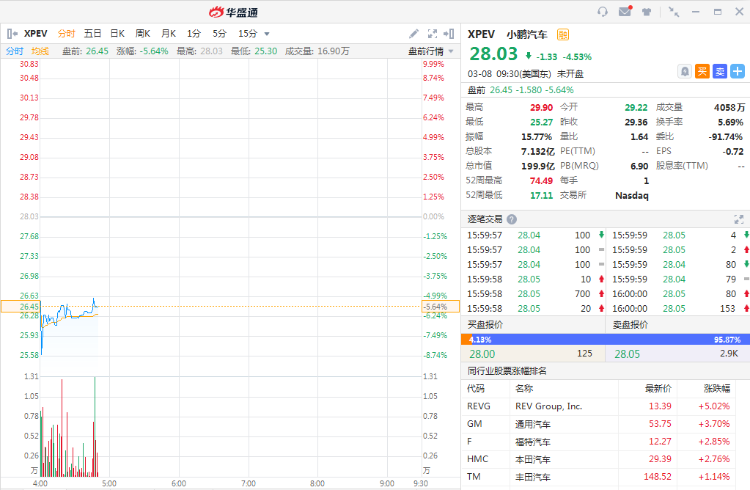
Task: Toggle the left sidebar panel icon
Action: point(11,33)
